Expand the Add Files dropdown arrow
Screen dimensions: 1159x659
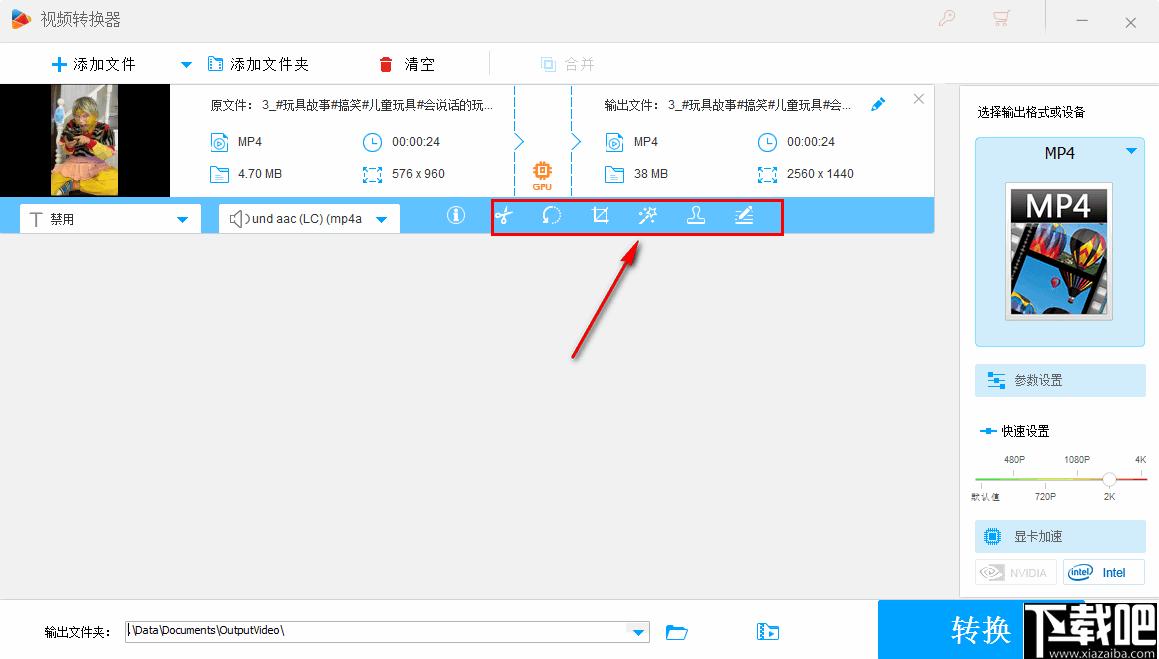point(186,65)
